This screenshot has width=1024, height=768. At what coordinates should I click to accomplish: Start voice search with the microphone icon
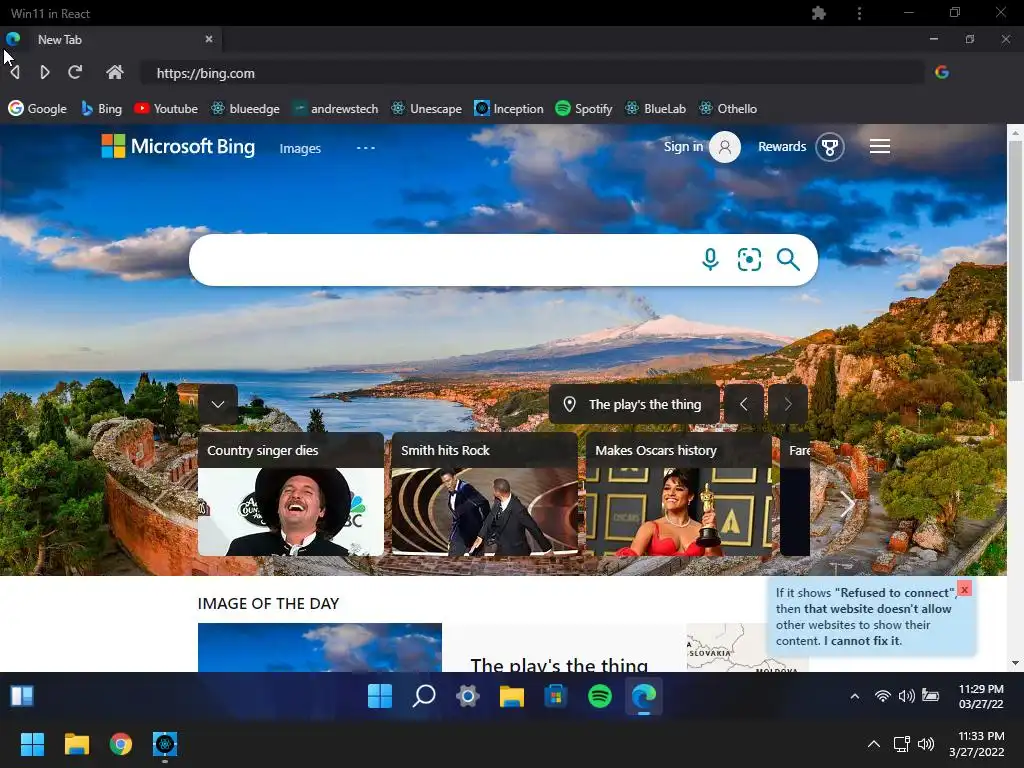pyautogui.click(x=710, y=259)
